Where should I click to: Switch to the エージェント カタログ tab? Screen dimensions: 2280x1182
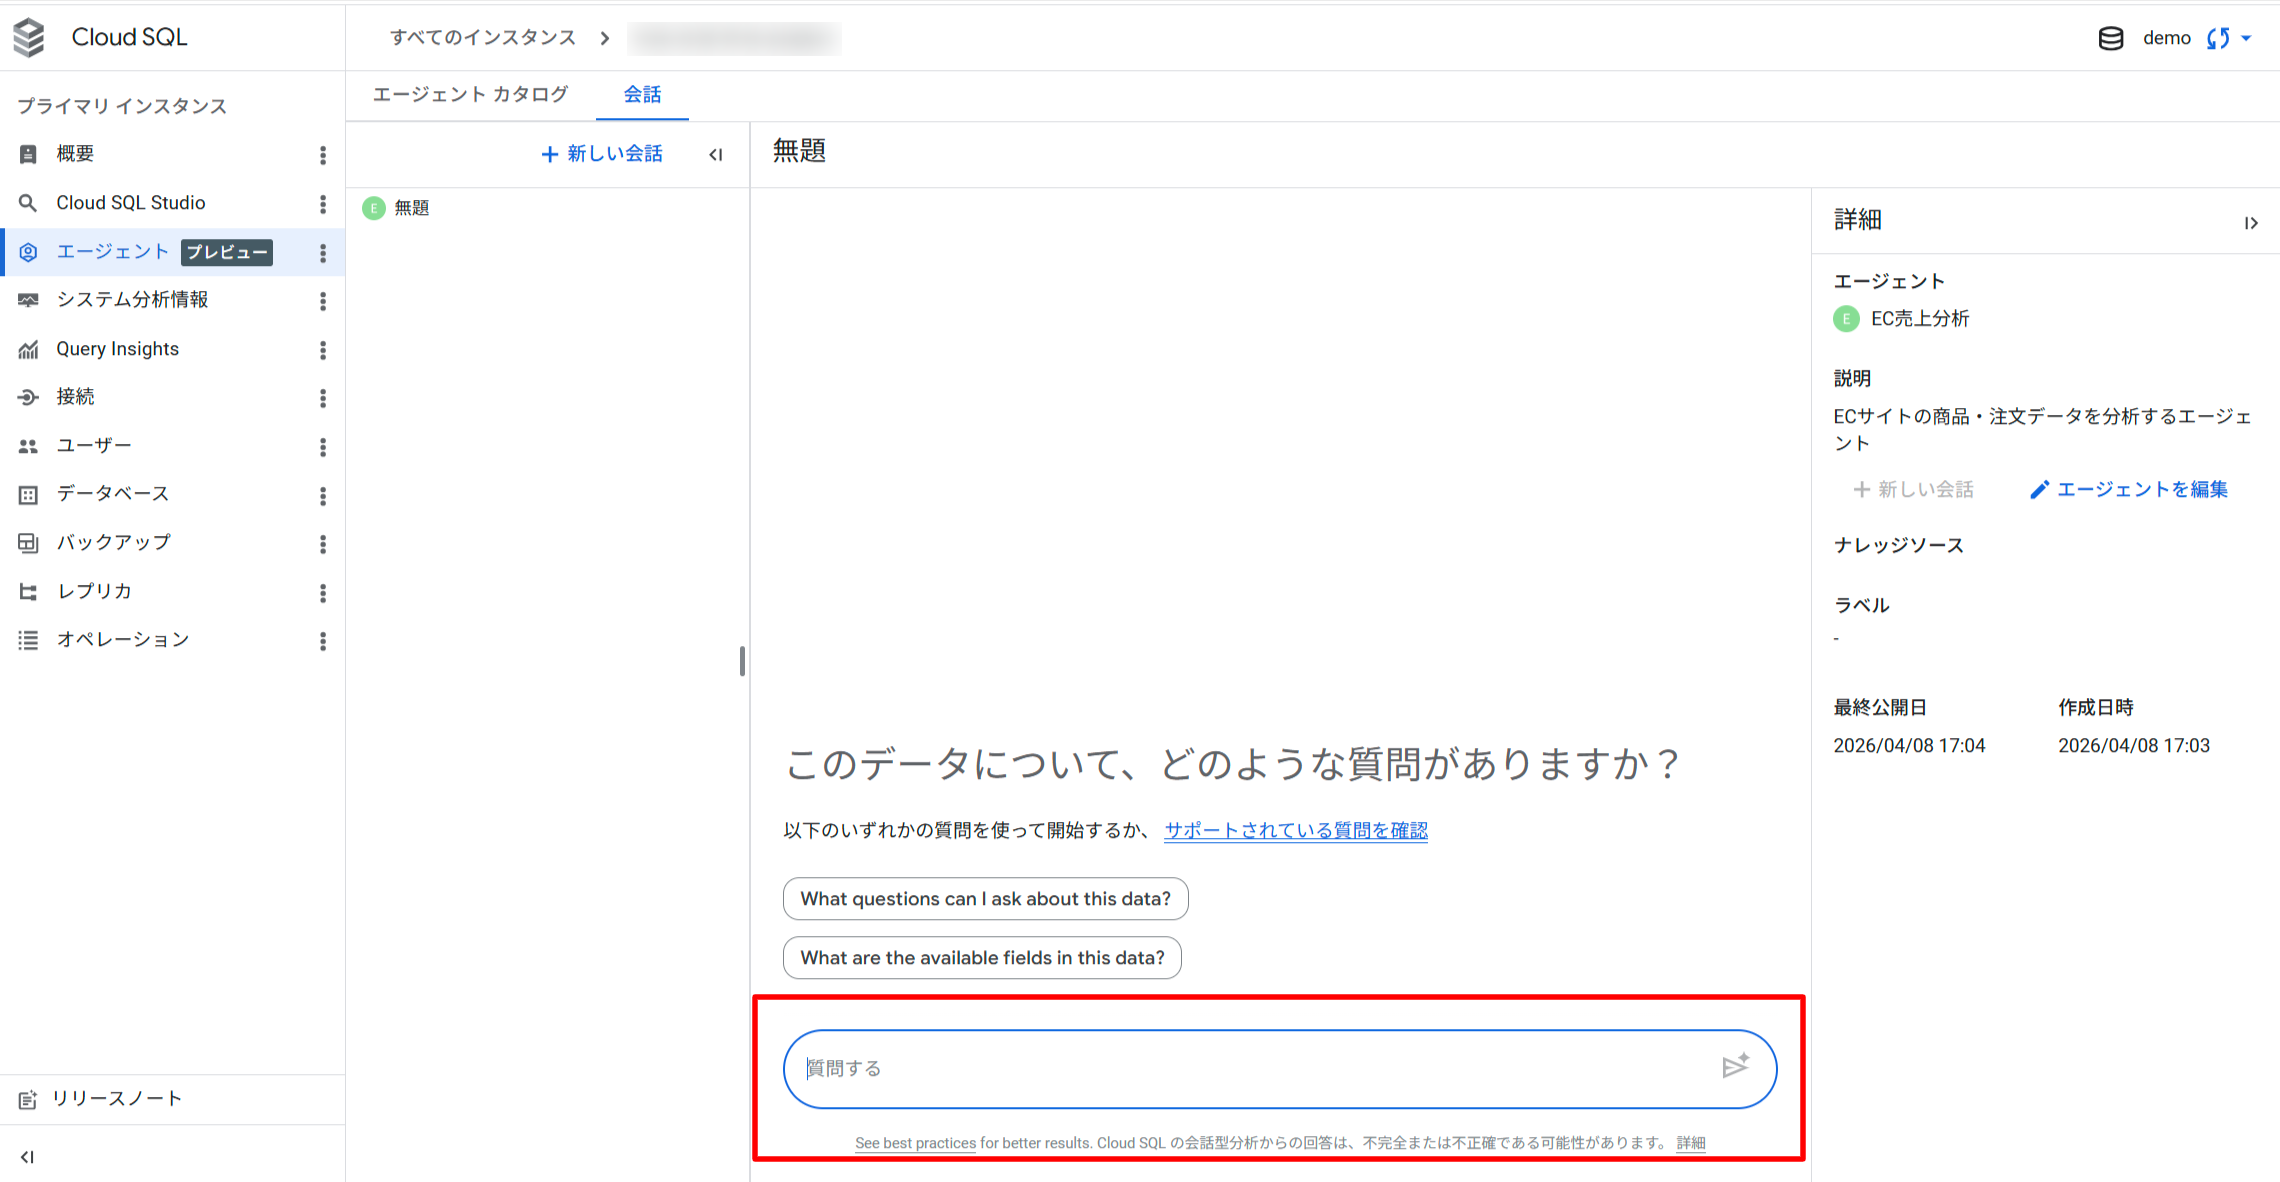[x=469, y=93]
